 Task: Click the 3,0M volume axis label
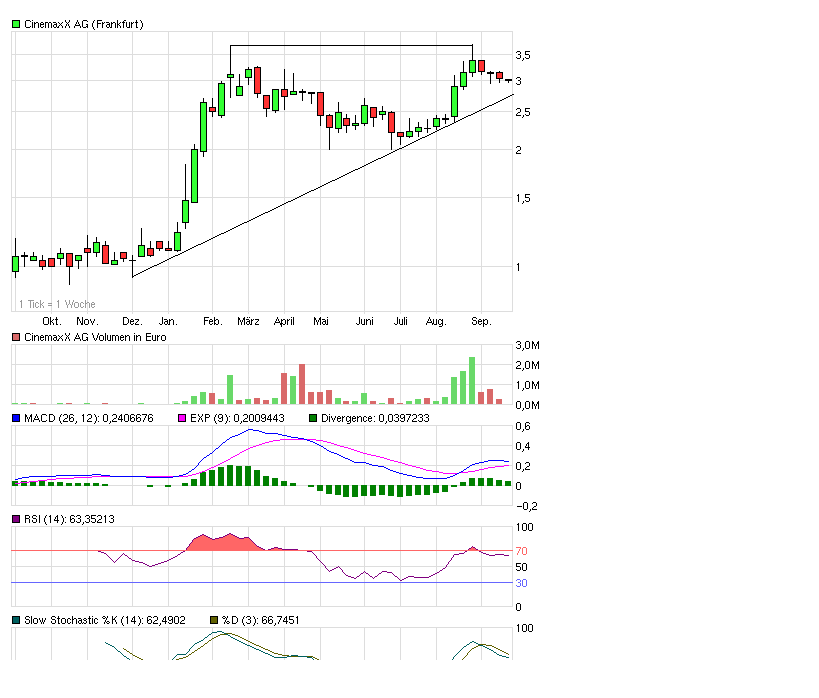pyautogui.click(x=528, y=345)
